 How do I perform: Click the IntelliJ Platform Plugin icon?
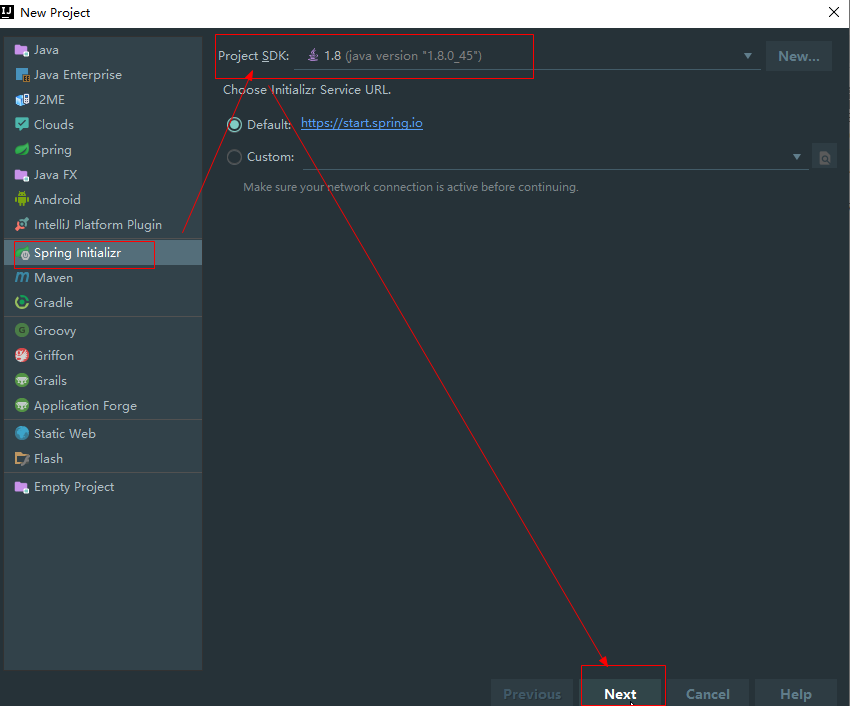[x=22, y=224]
